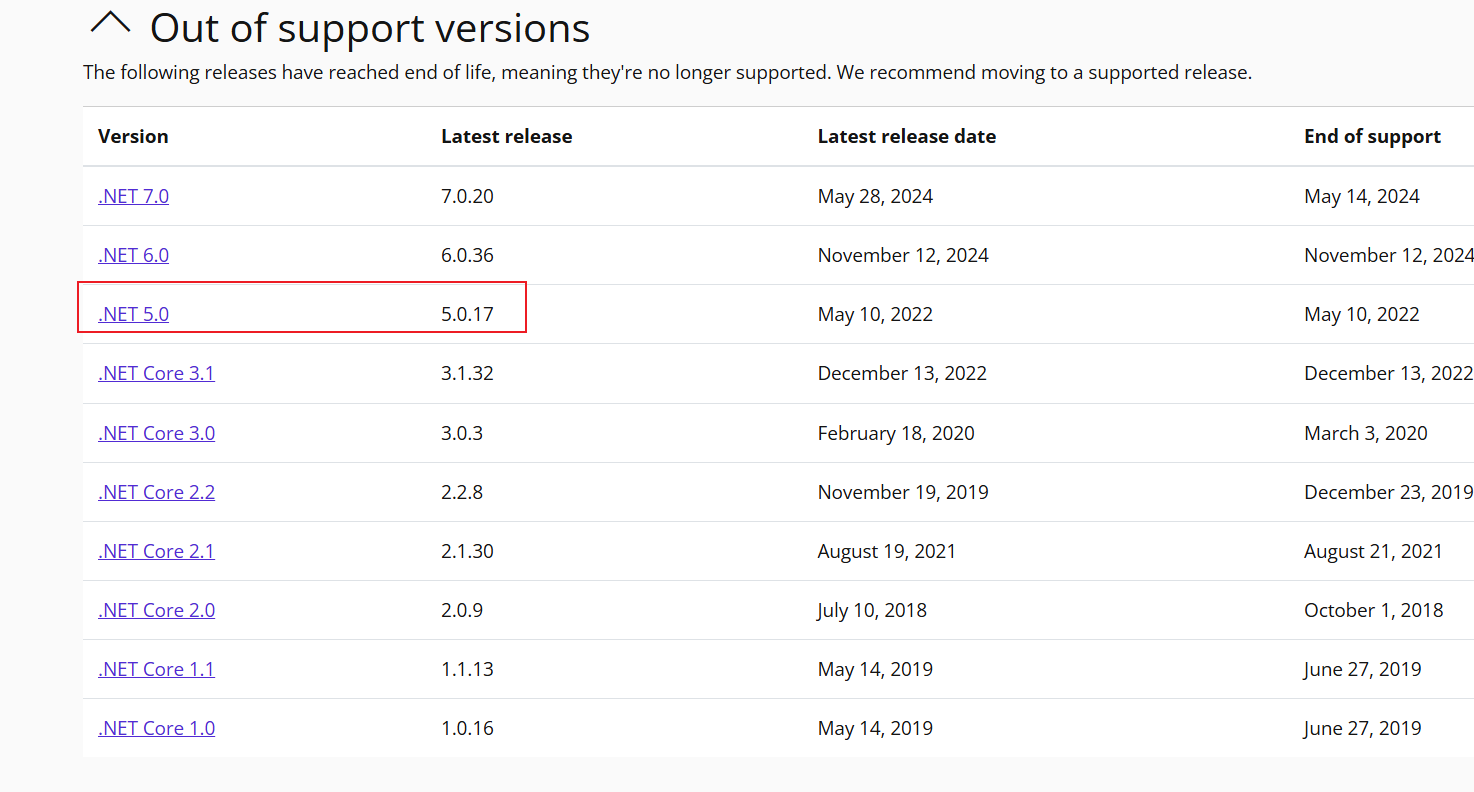The image size is (1474, 792).
Task: Click the Latest release date column header
Action: [906, 136]
